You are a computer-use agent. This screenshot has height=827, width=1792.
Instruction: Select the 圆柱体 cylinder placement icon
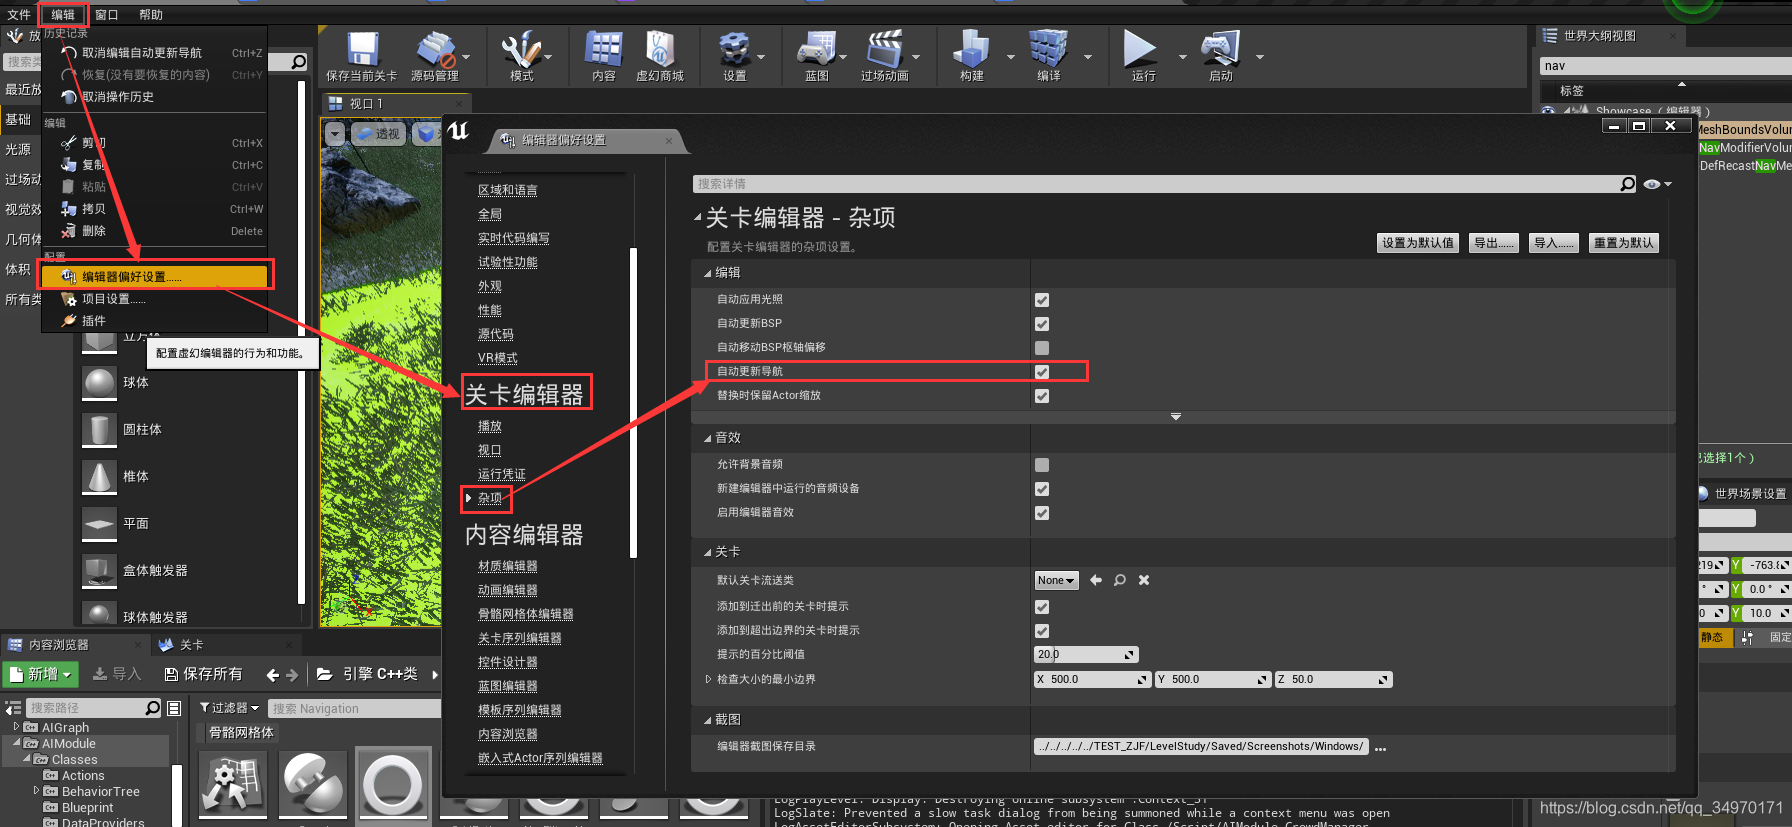99,429
